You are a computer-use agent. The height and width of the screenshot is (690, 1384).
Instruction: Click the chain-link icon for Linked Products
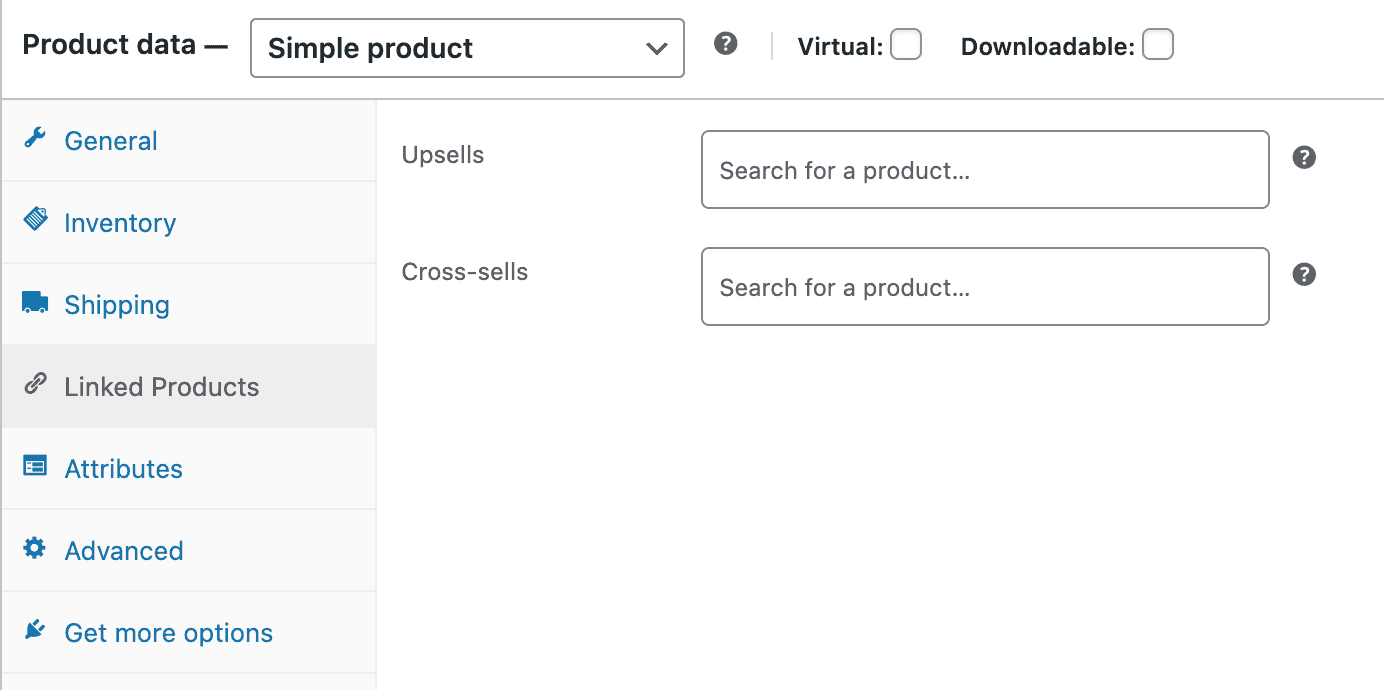pos(35,386)
